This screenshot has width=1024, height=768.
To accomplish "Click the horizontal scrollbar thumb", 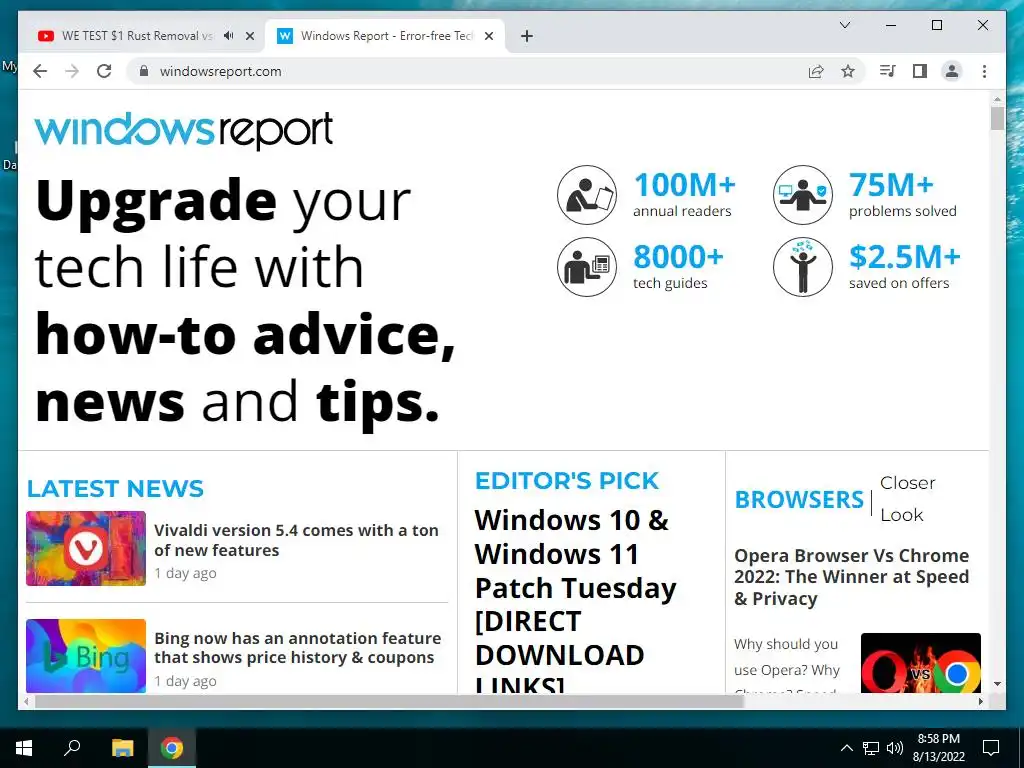I will [389, 701].
